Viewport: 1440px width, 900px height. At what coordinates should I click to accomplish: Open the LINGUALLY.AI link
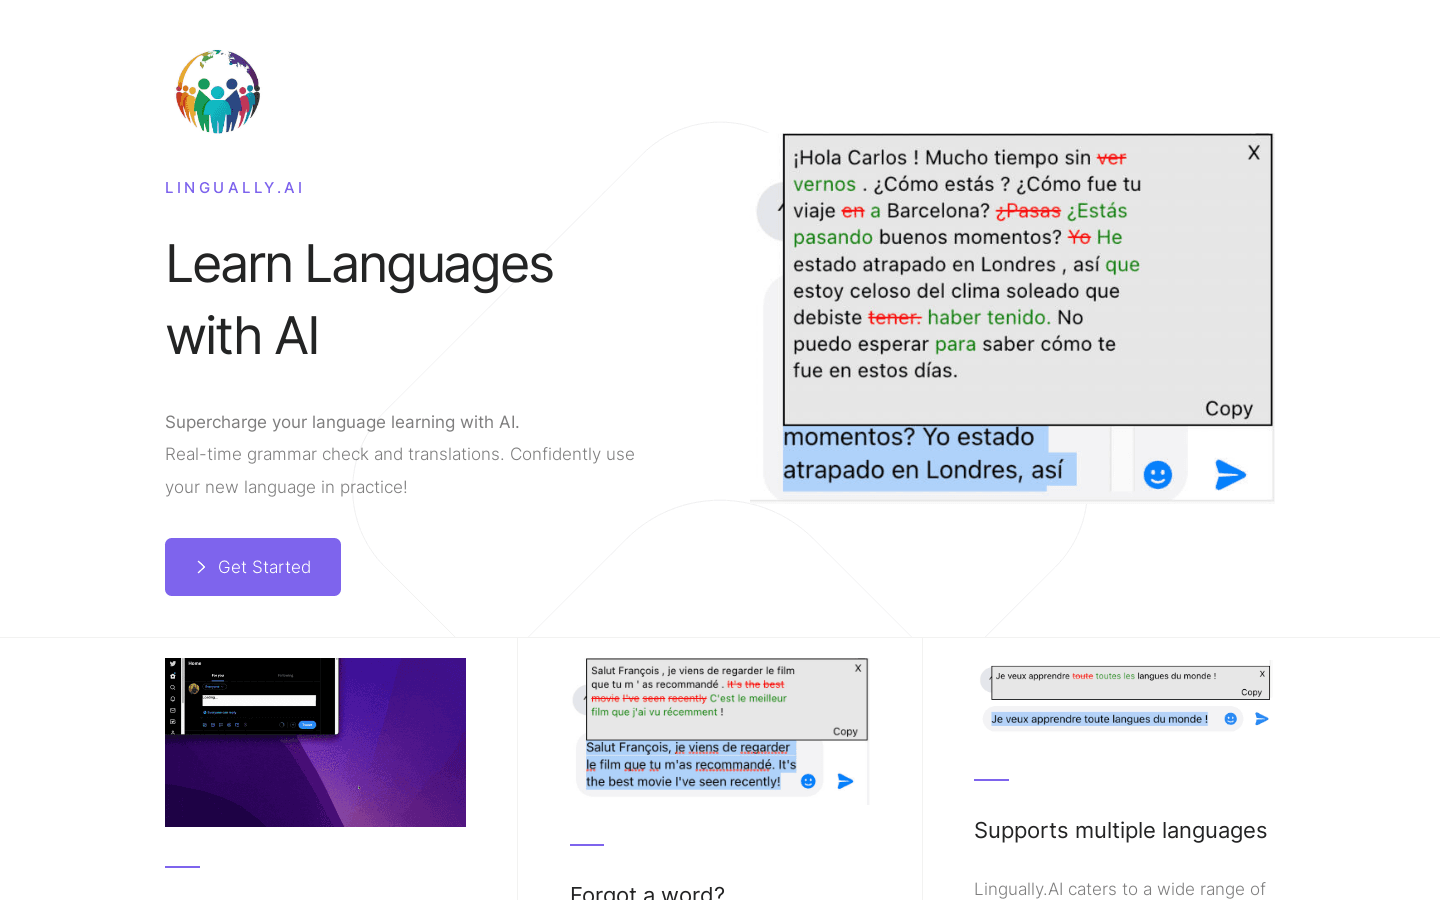coord(234,187)
